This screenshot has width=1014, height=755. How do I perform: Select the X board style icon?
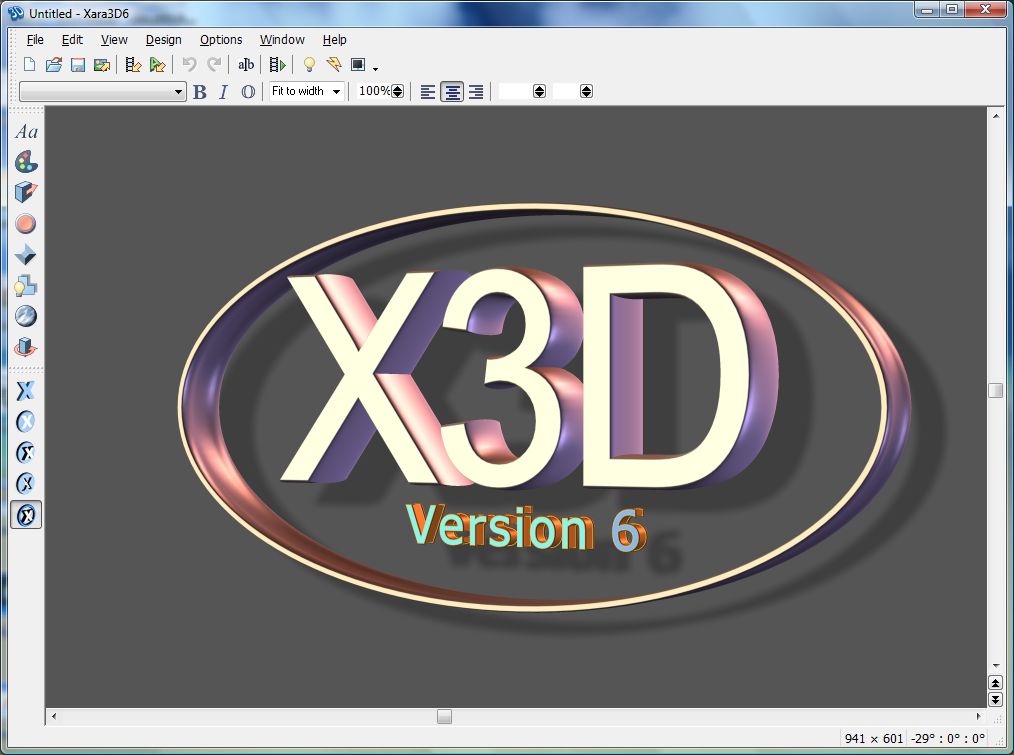pyautogui.click(x=26, y=452)
